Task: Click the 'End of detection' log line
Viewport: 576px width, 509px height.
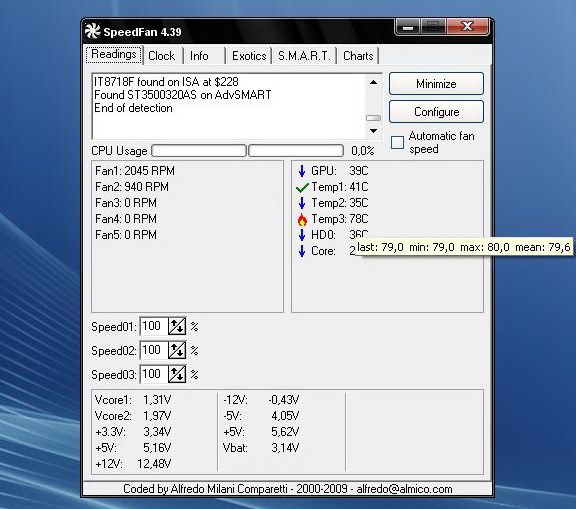Action: click(x=133, y=108)
